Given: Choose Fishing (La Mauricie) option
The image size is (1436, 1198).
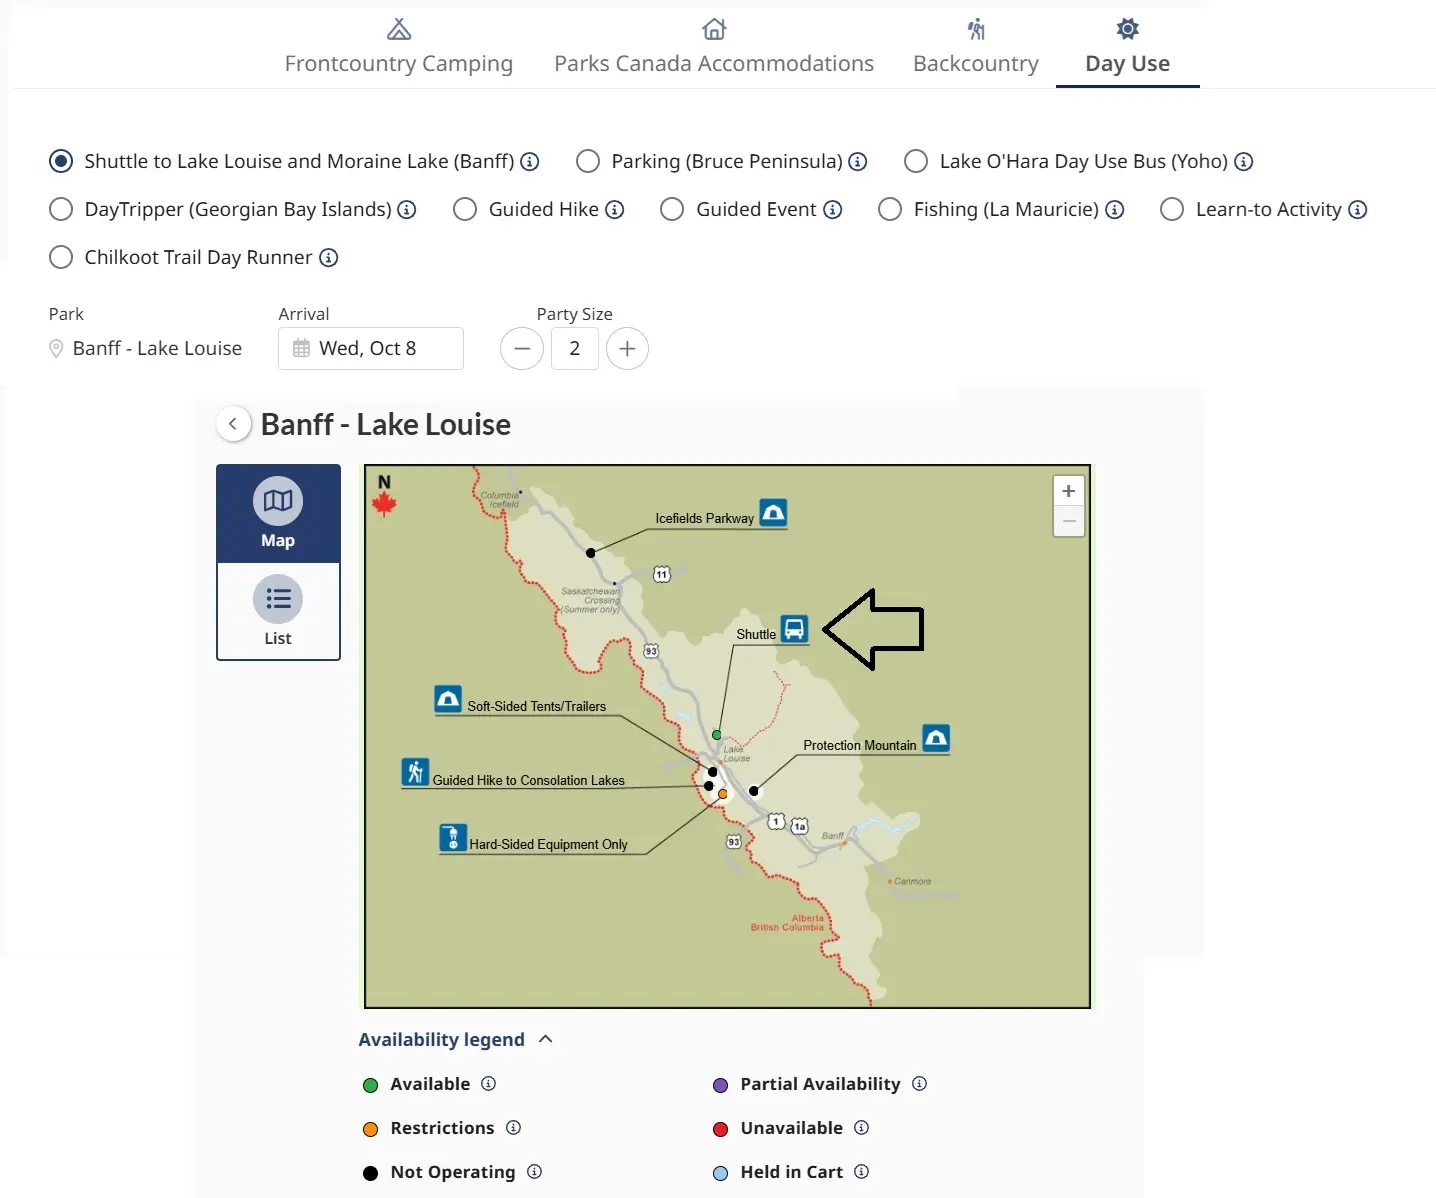Looking at the screenshot, I should coord(890,209).
